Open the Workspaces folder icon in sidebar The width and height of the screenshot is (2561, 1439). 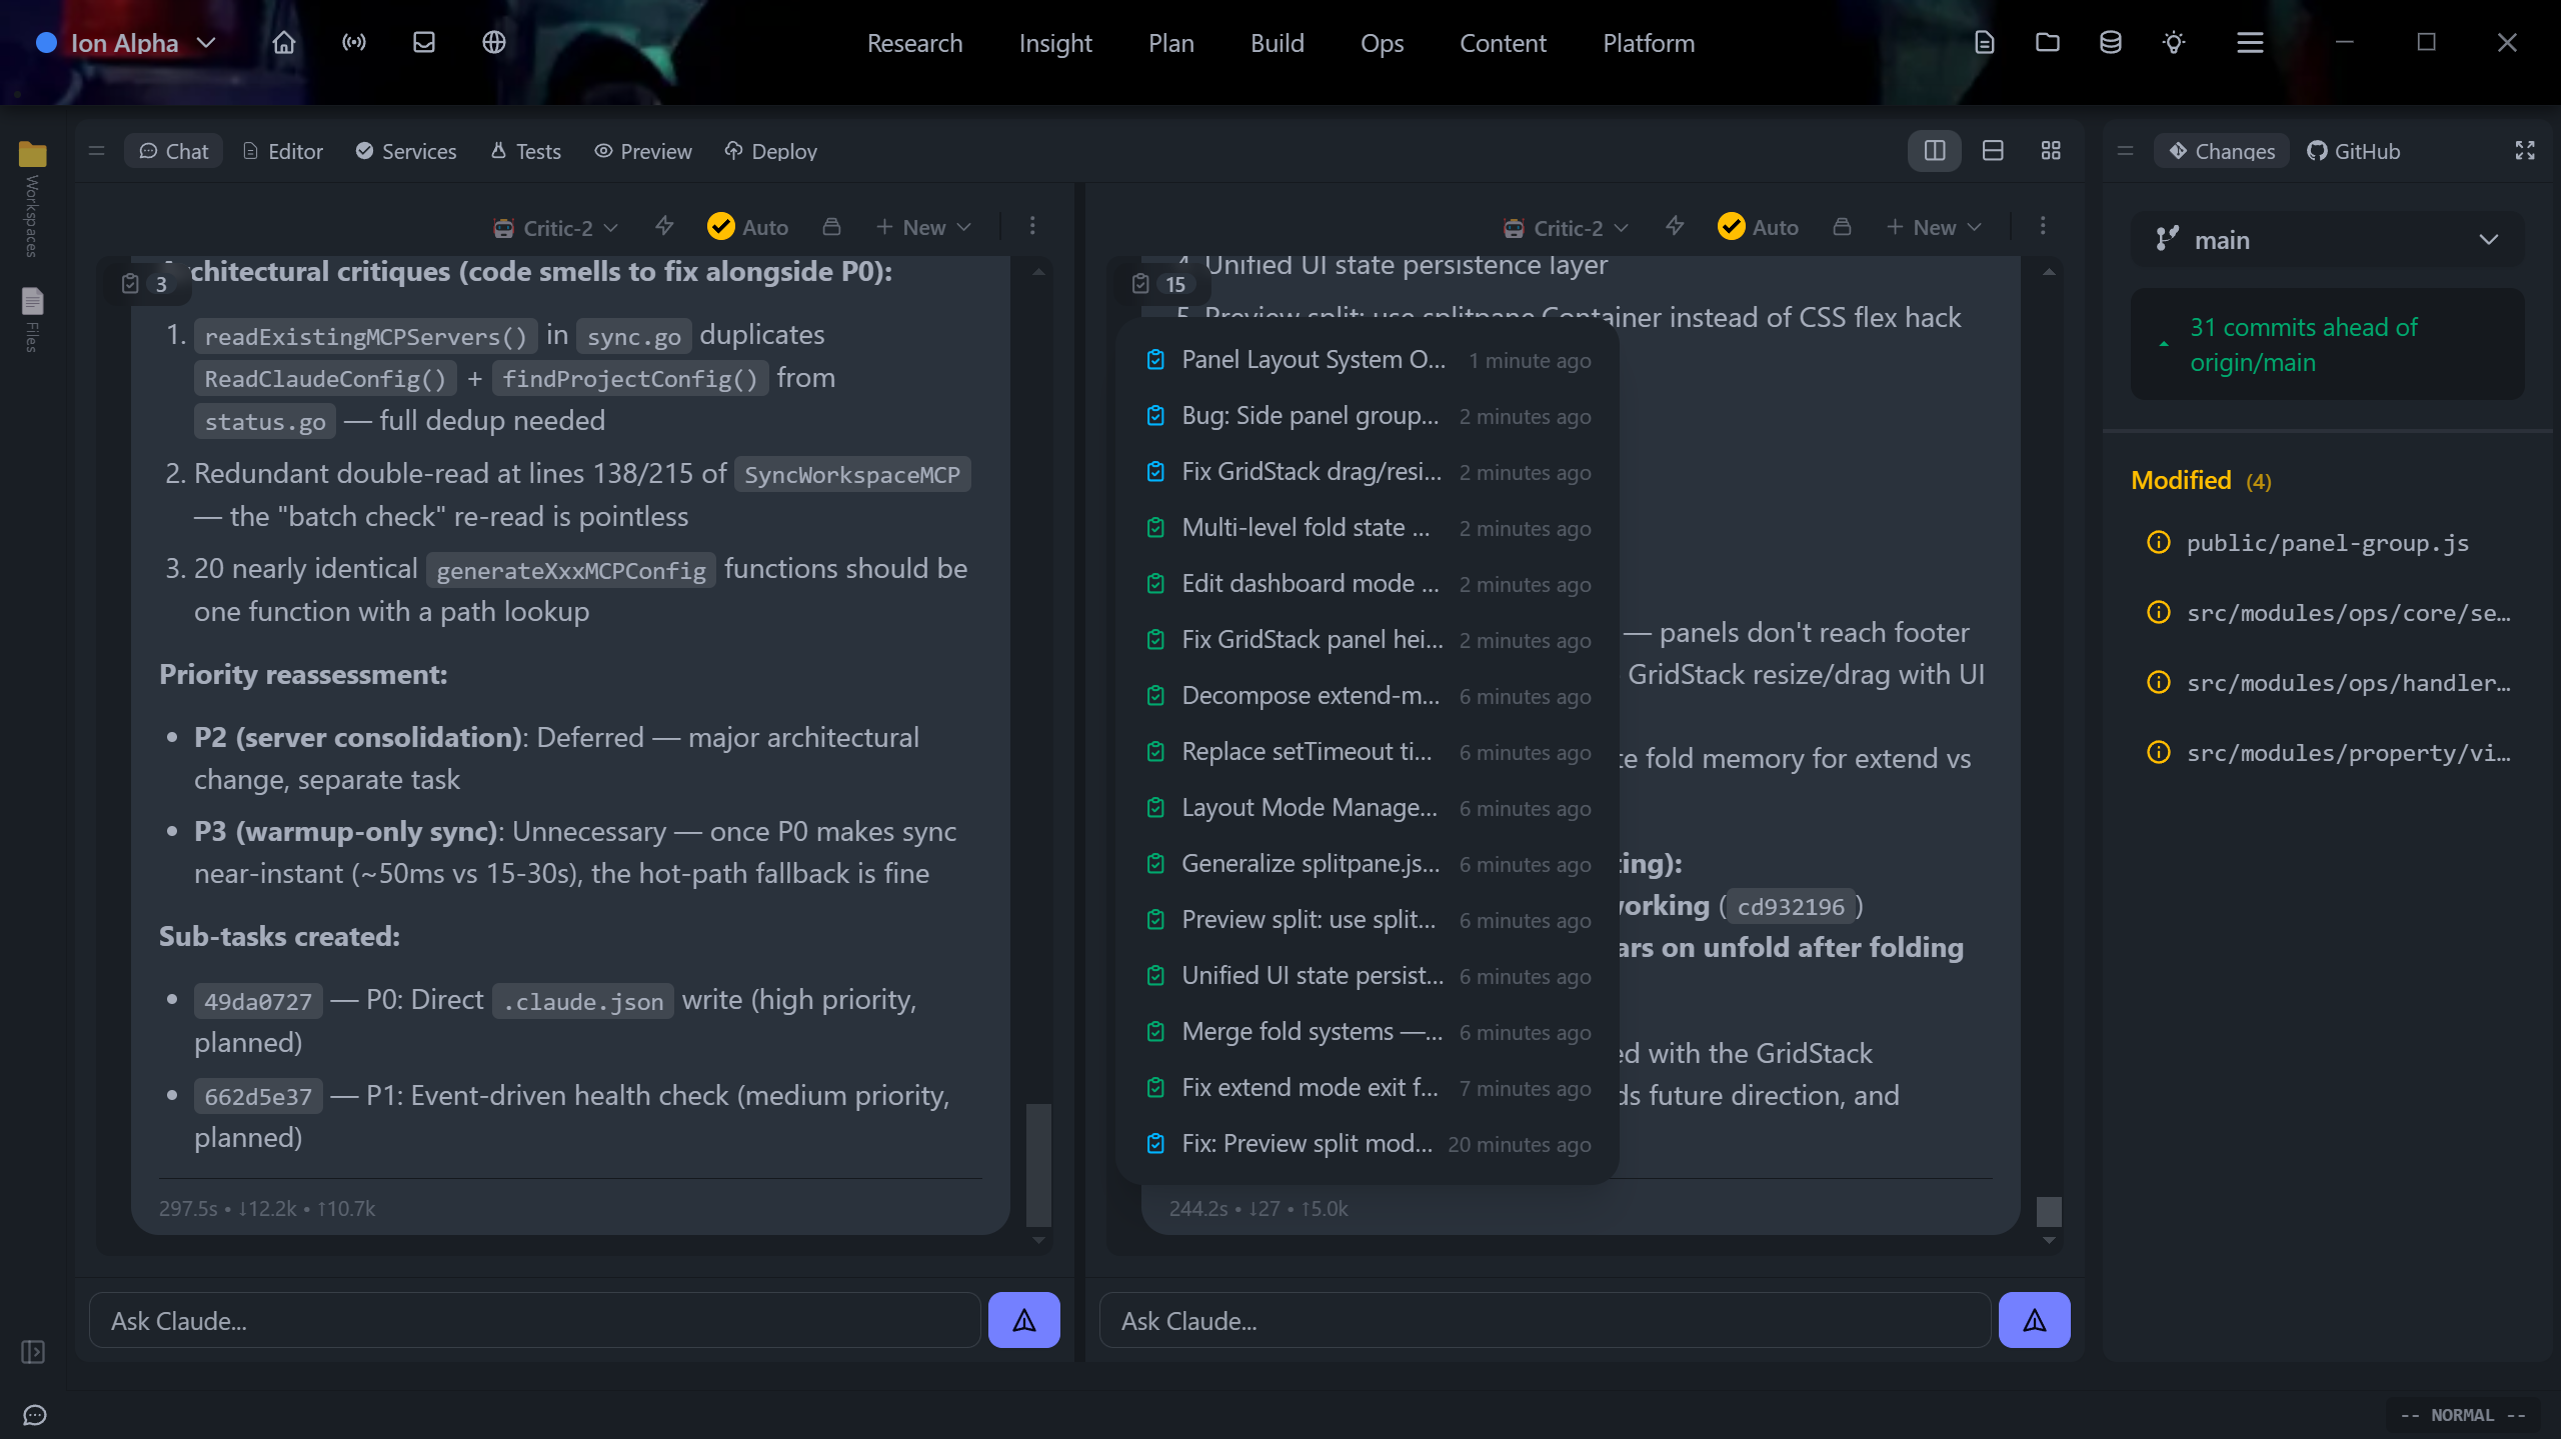coord(32,154)
